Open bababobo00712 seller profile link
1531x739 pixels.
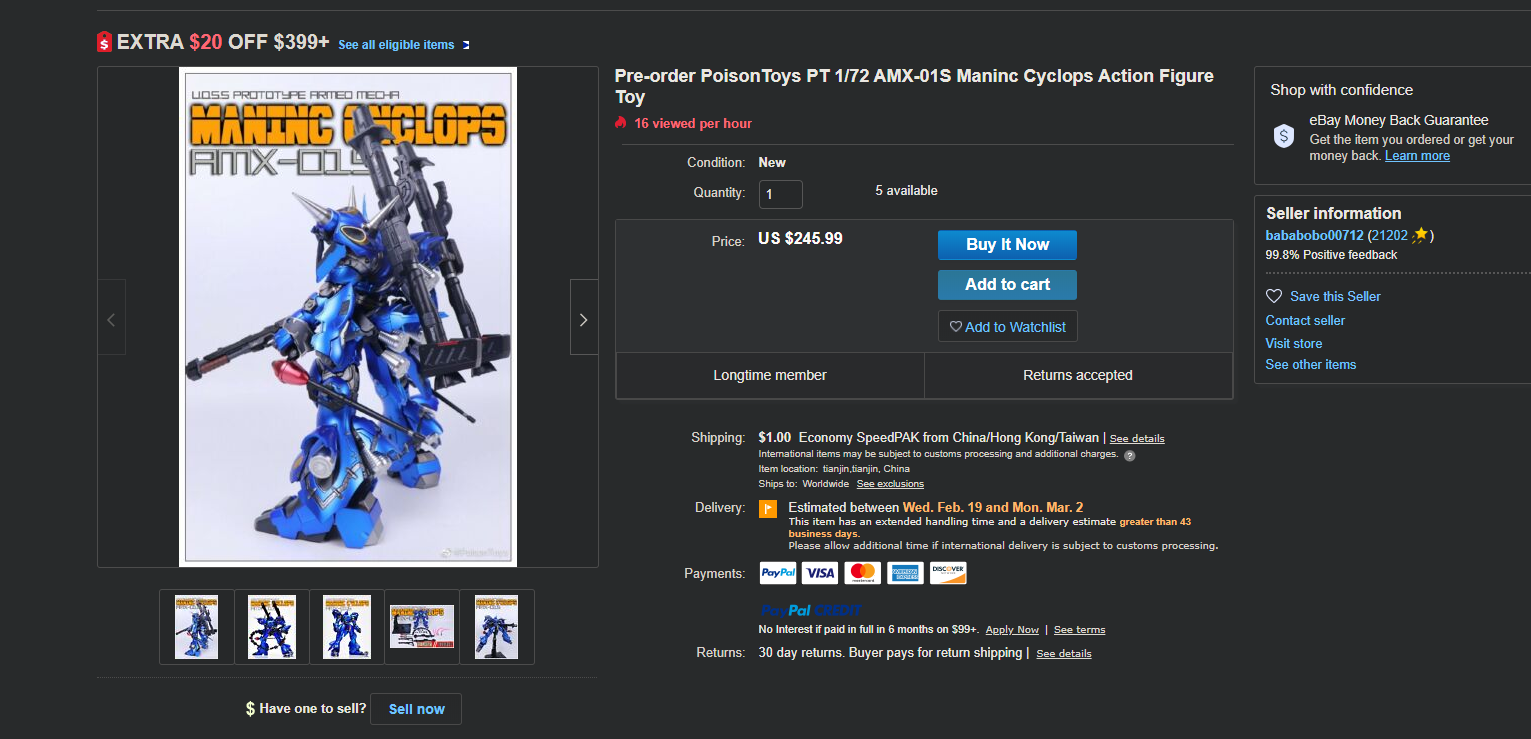1314,236
